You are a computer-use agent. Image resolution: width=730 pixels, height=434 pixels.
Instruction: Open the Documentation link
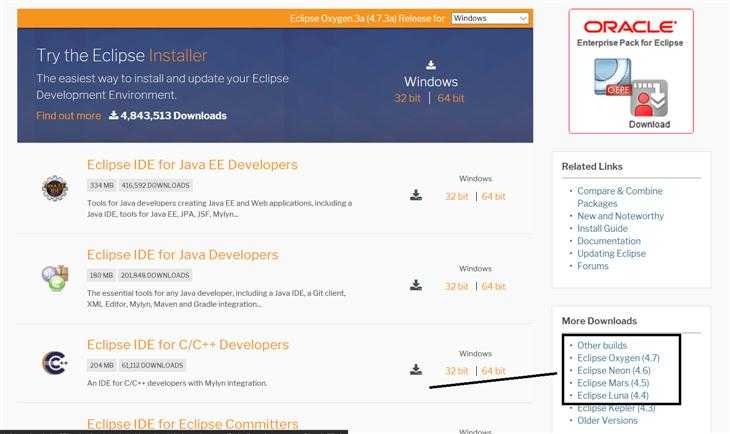click(609, 241)
